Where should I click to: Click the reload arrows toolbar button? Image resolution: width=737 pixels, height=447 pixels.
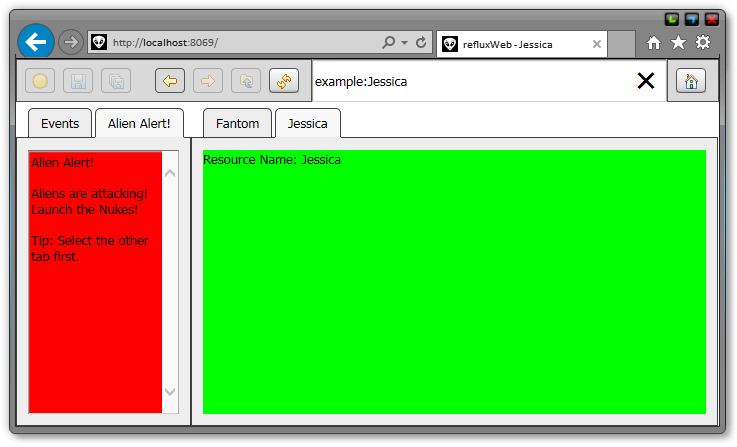click(284, 81)
